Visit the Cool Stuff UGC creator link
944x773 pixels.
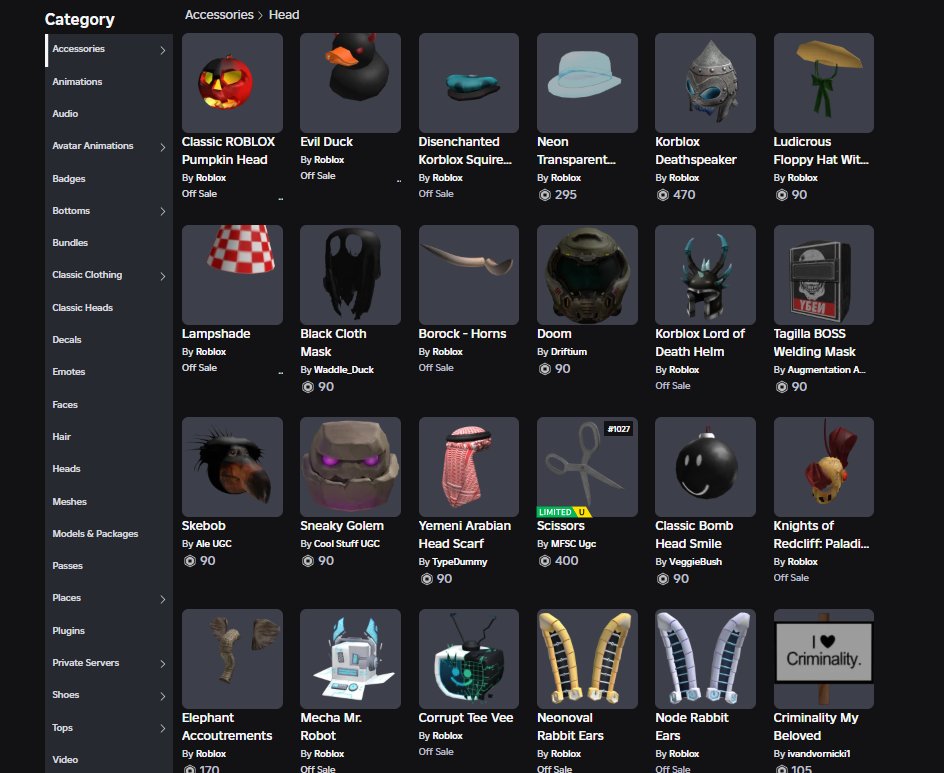[x=347, y=544]
